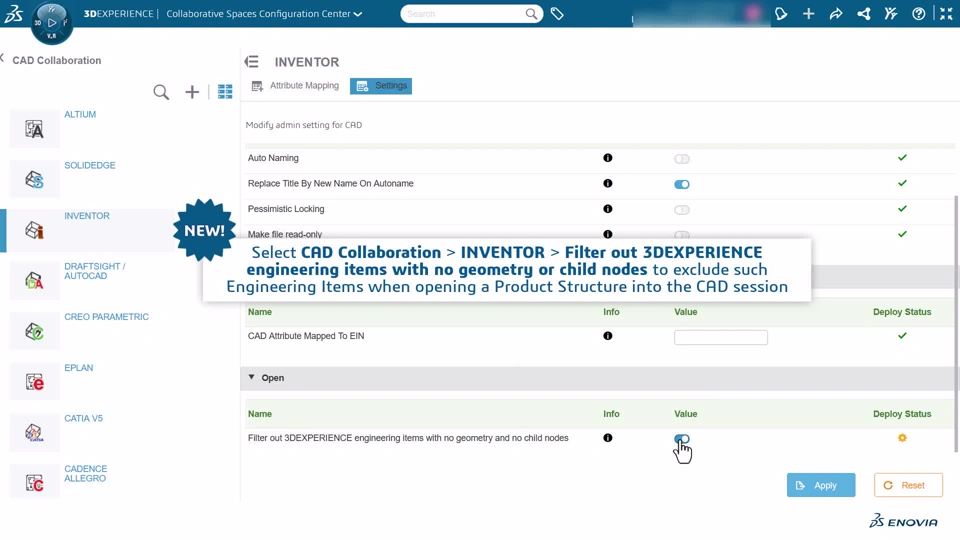Screen dimensions: 960x540
Task: Click the expand fullscreen icon
Action: (x=946, y=13)
